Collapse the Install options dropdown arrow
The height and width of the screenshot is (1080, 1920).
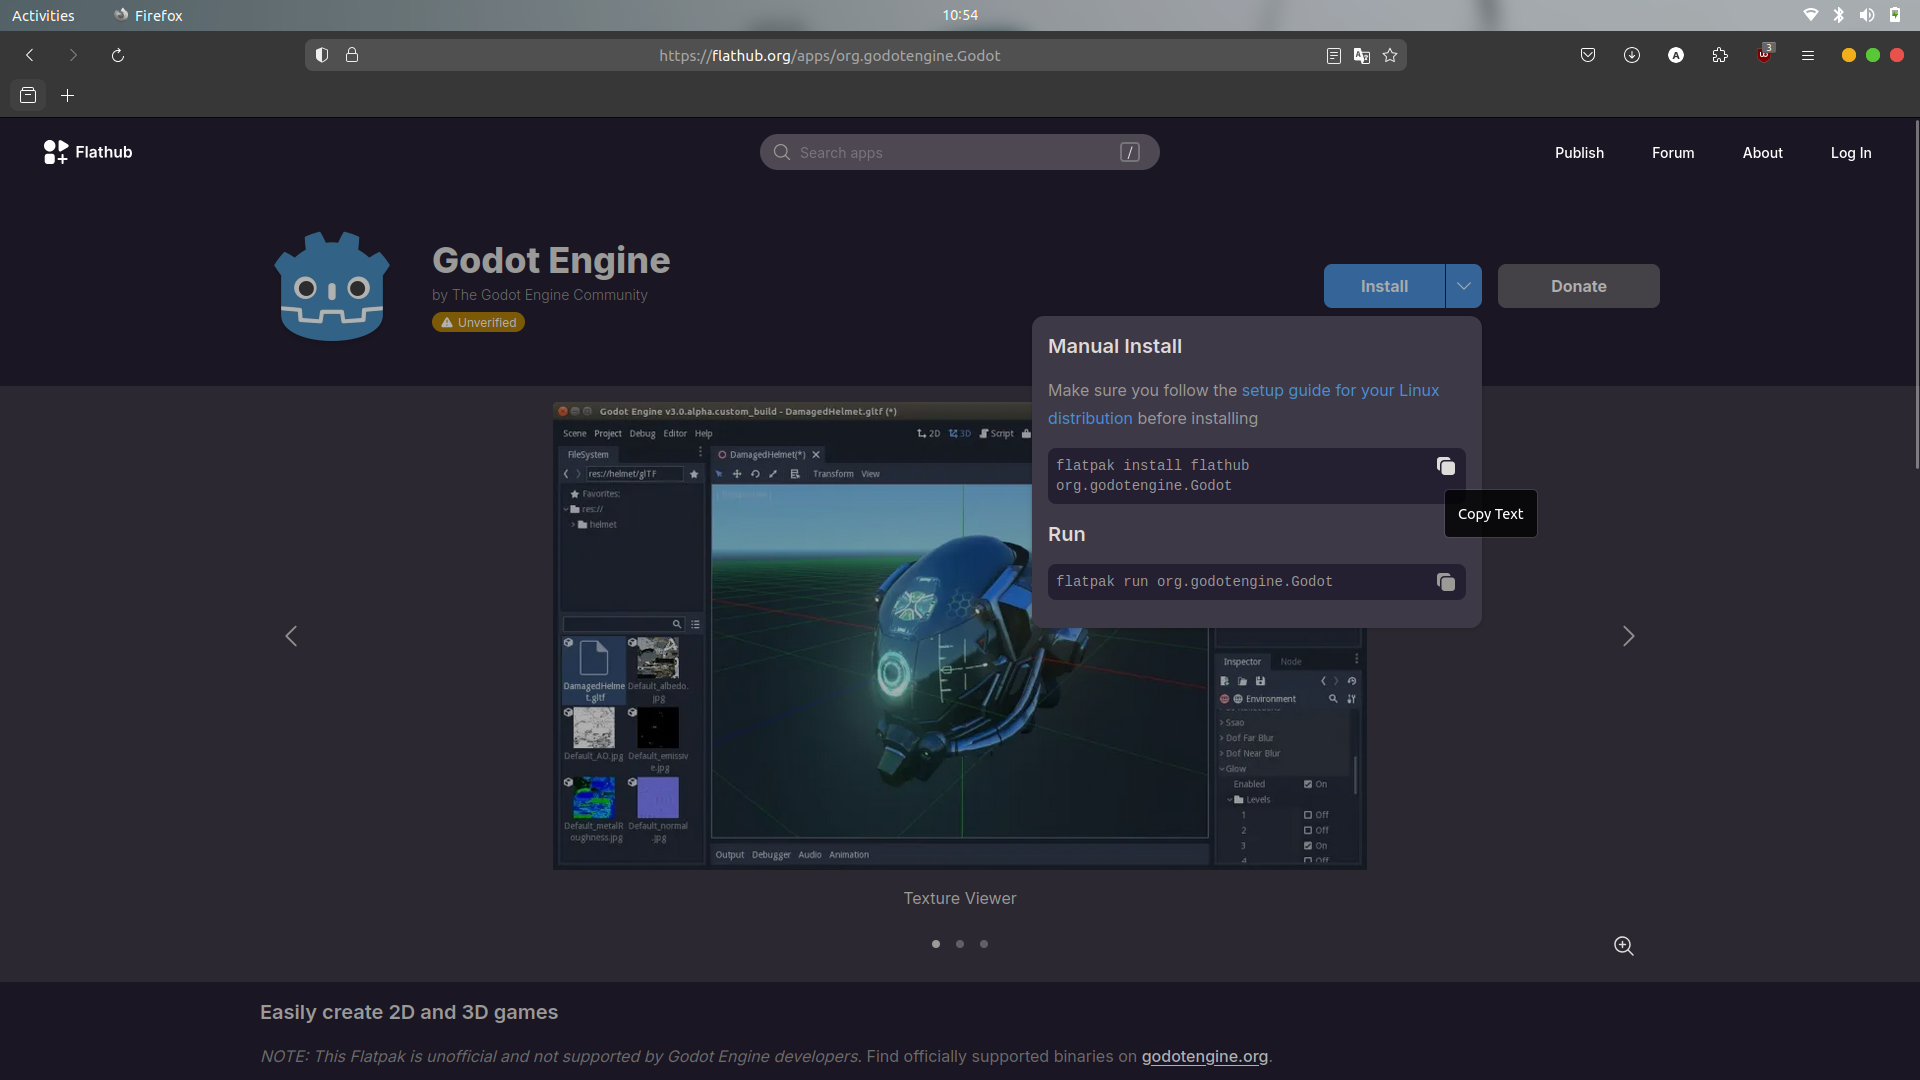pyautogui.click(x=1464, y=286)
